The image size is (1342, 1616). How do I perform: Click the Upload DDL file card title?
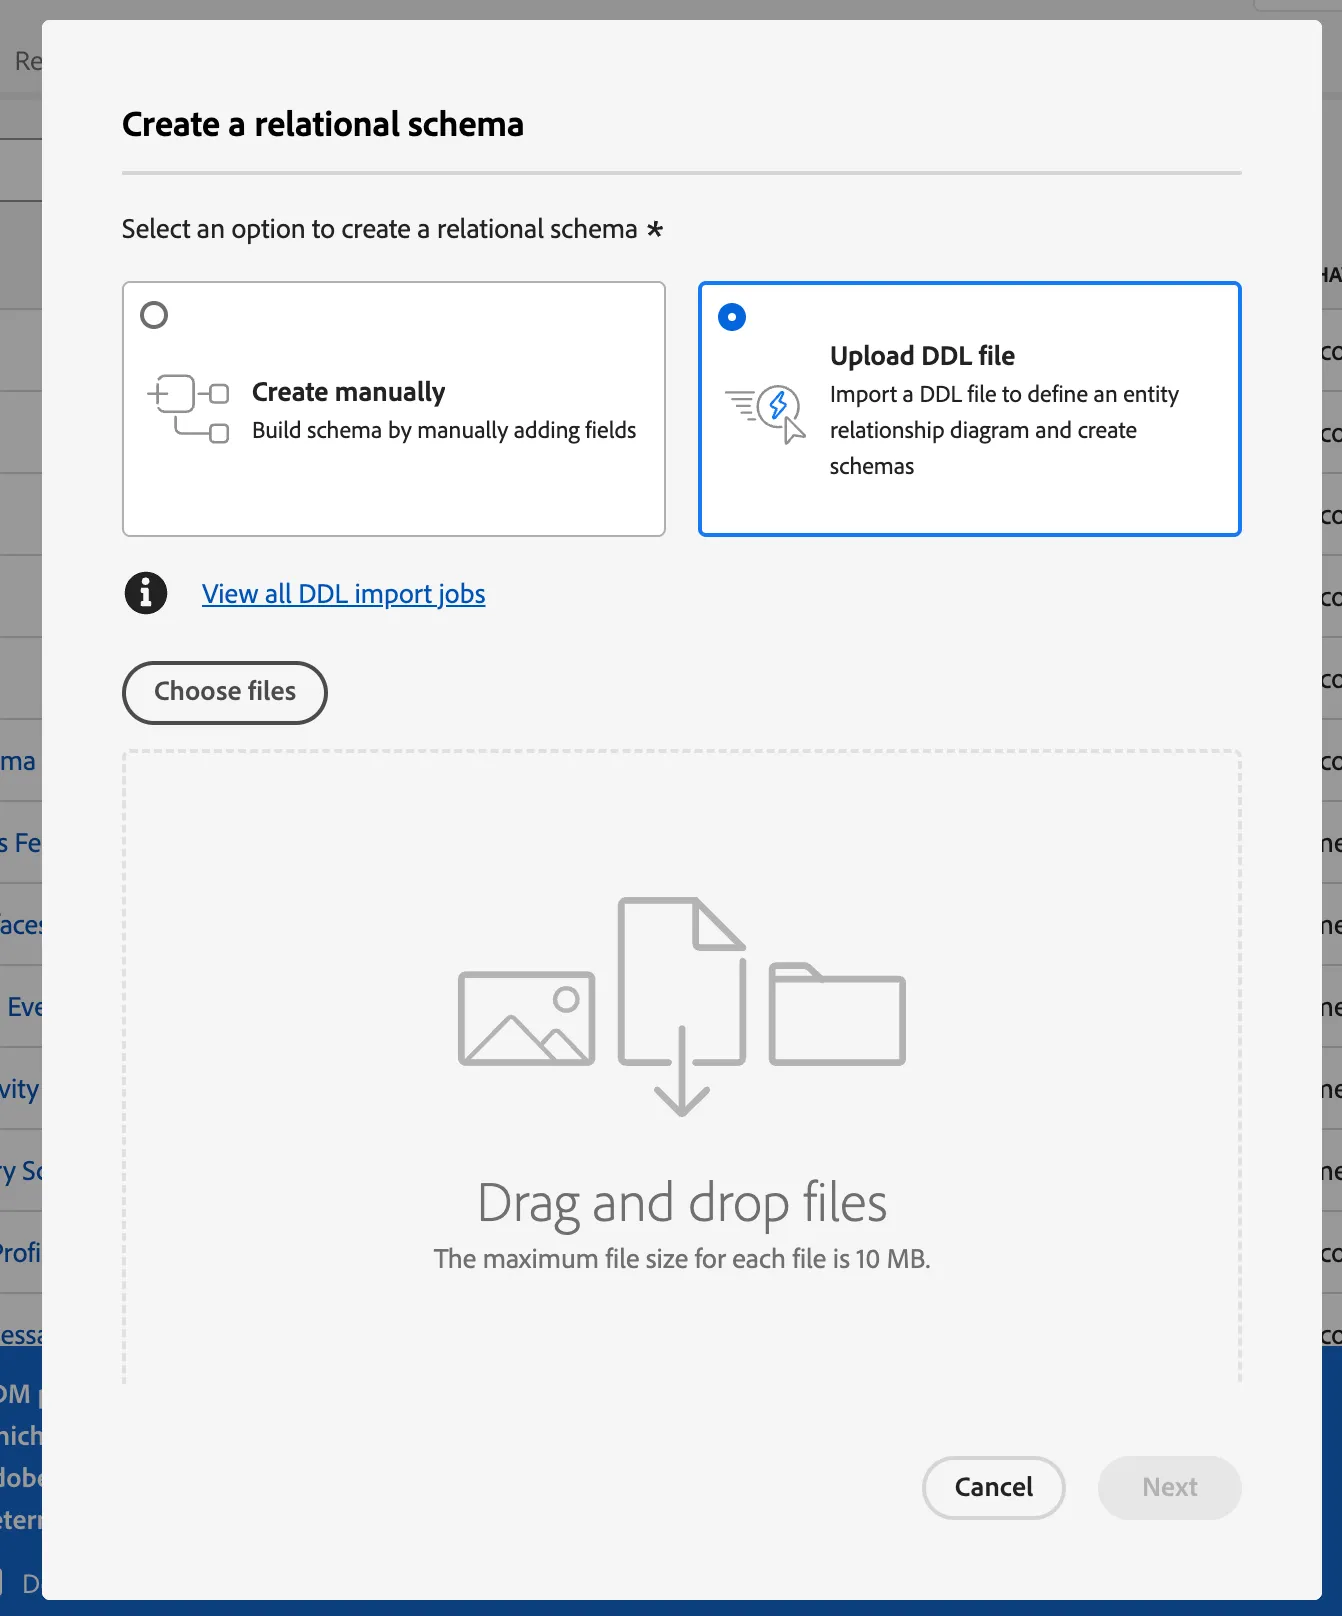coord(922,356)
